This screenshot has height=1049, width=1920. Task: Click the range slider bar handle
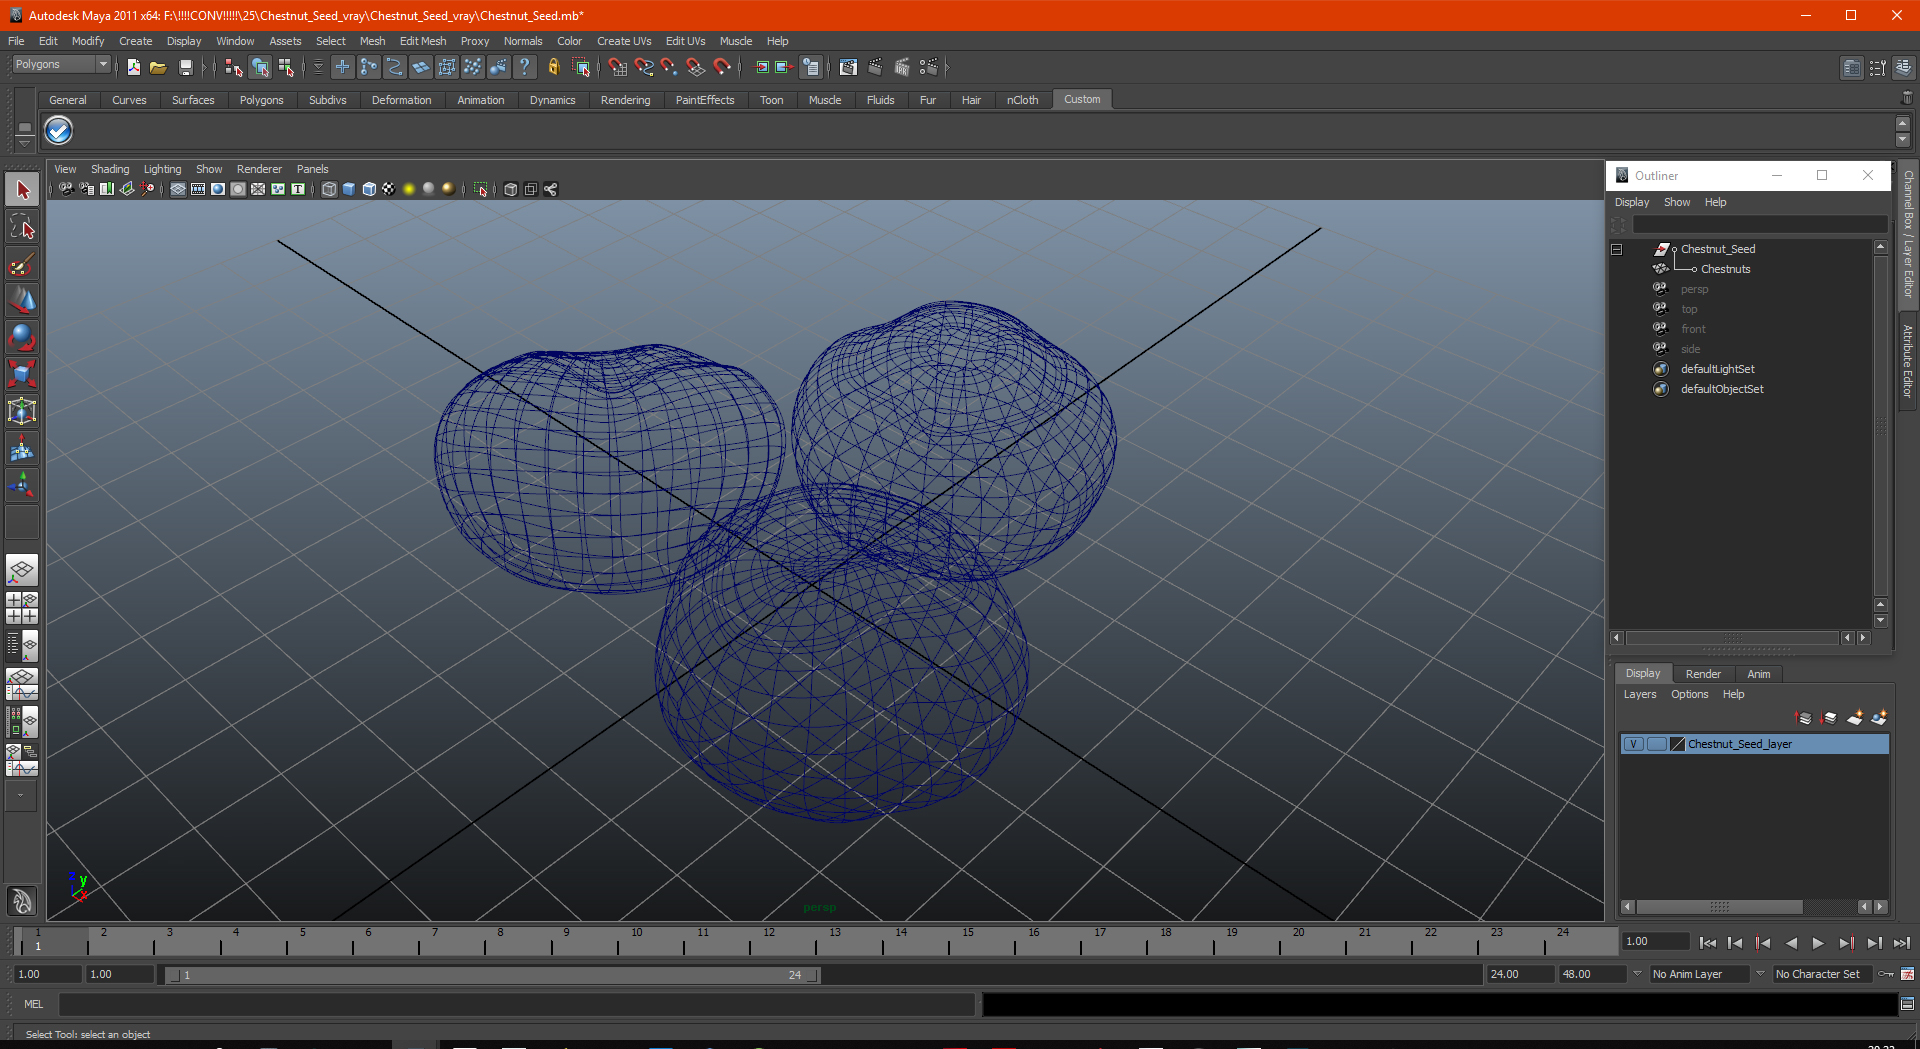point(492,975)
